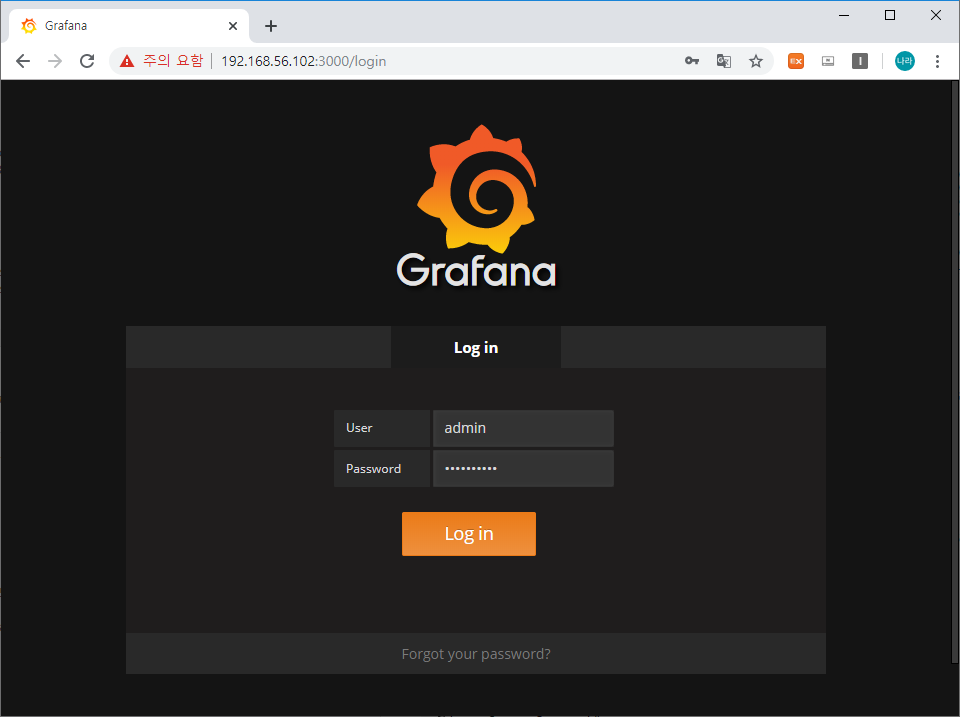This screenshot has width=960, height=717.
Task: Click the orange extension icon
Action: coord(796,61)
